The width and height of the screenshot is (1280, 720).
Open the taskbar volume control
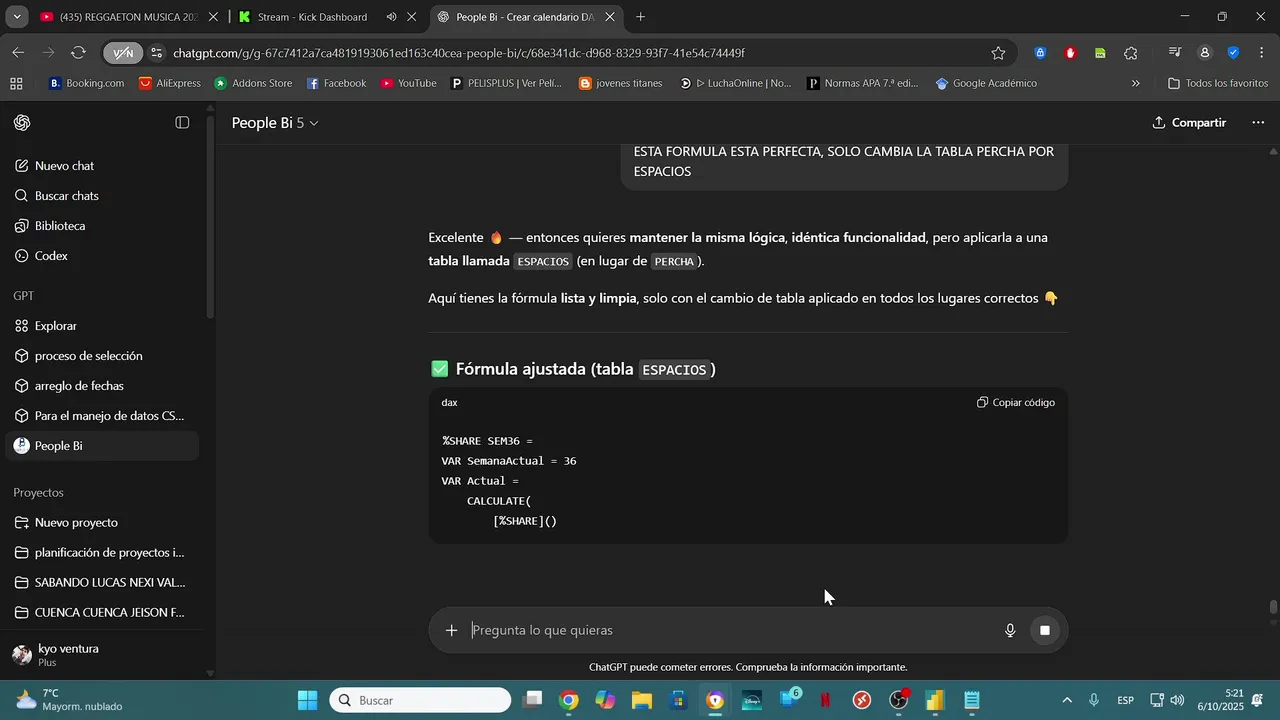click(1177, 700)
